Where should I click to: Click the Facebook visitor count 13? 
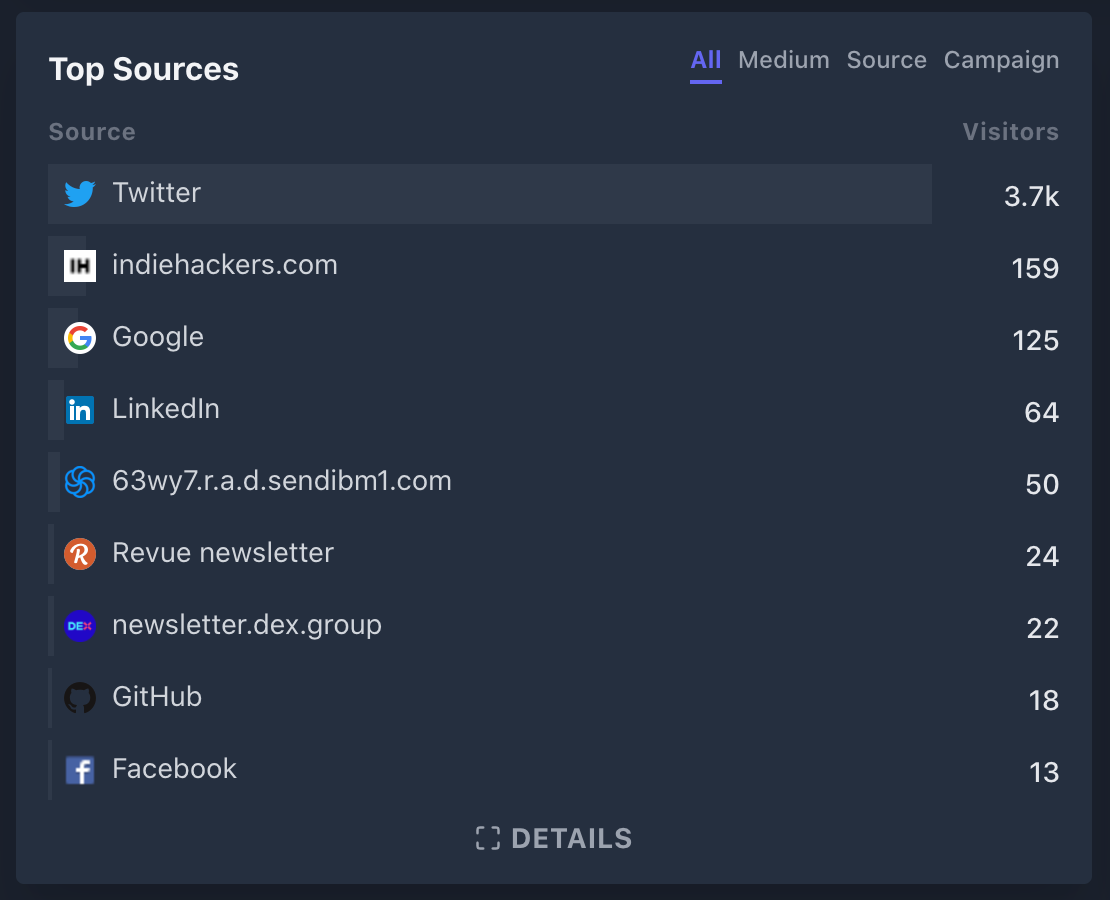click(1043, 773)
